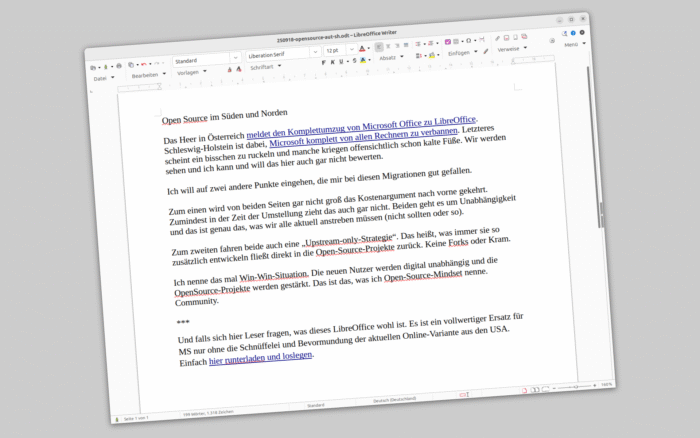The image size is (700, 438).
Task: Click the insert hyperlink icon
Action: click(x=496, y=38)
